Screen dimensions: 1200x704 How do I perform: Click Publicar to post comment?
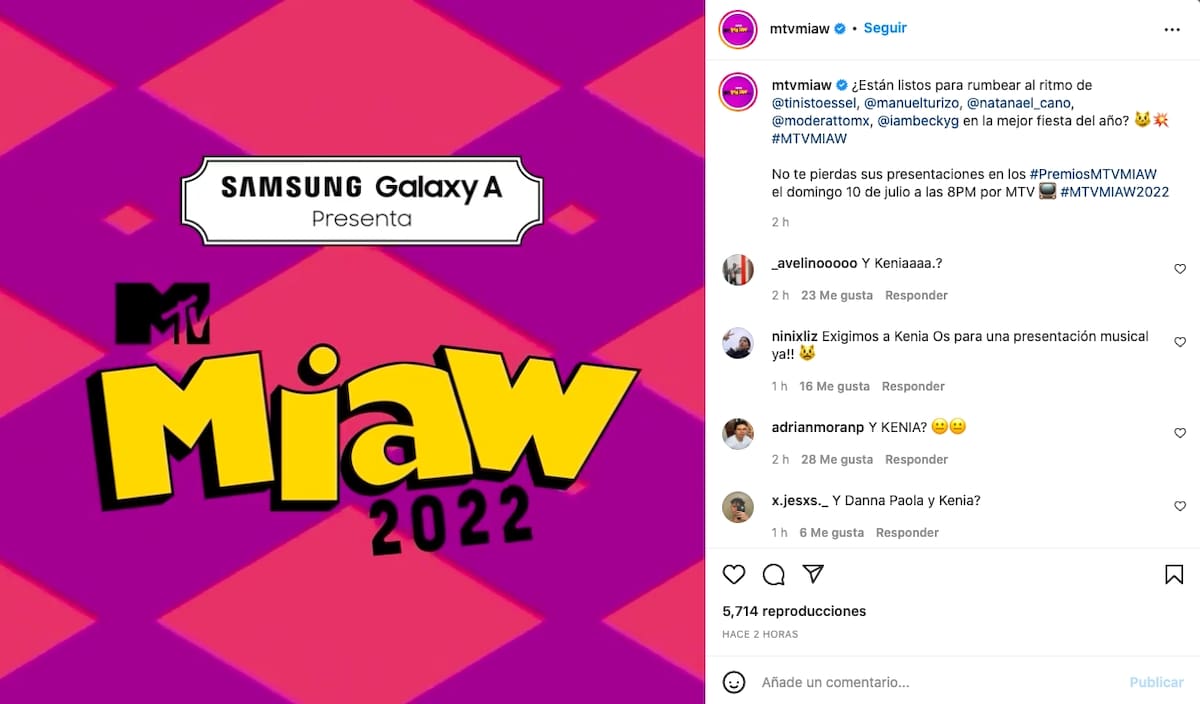(1156, 682)
